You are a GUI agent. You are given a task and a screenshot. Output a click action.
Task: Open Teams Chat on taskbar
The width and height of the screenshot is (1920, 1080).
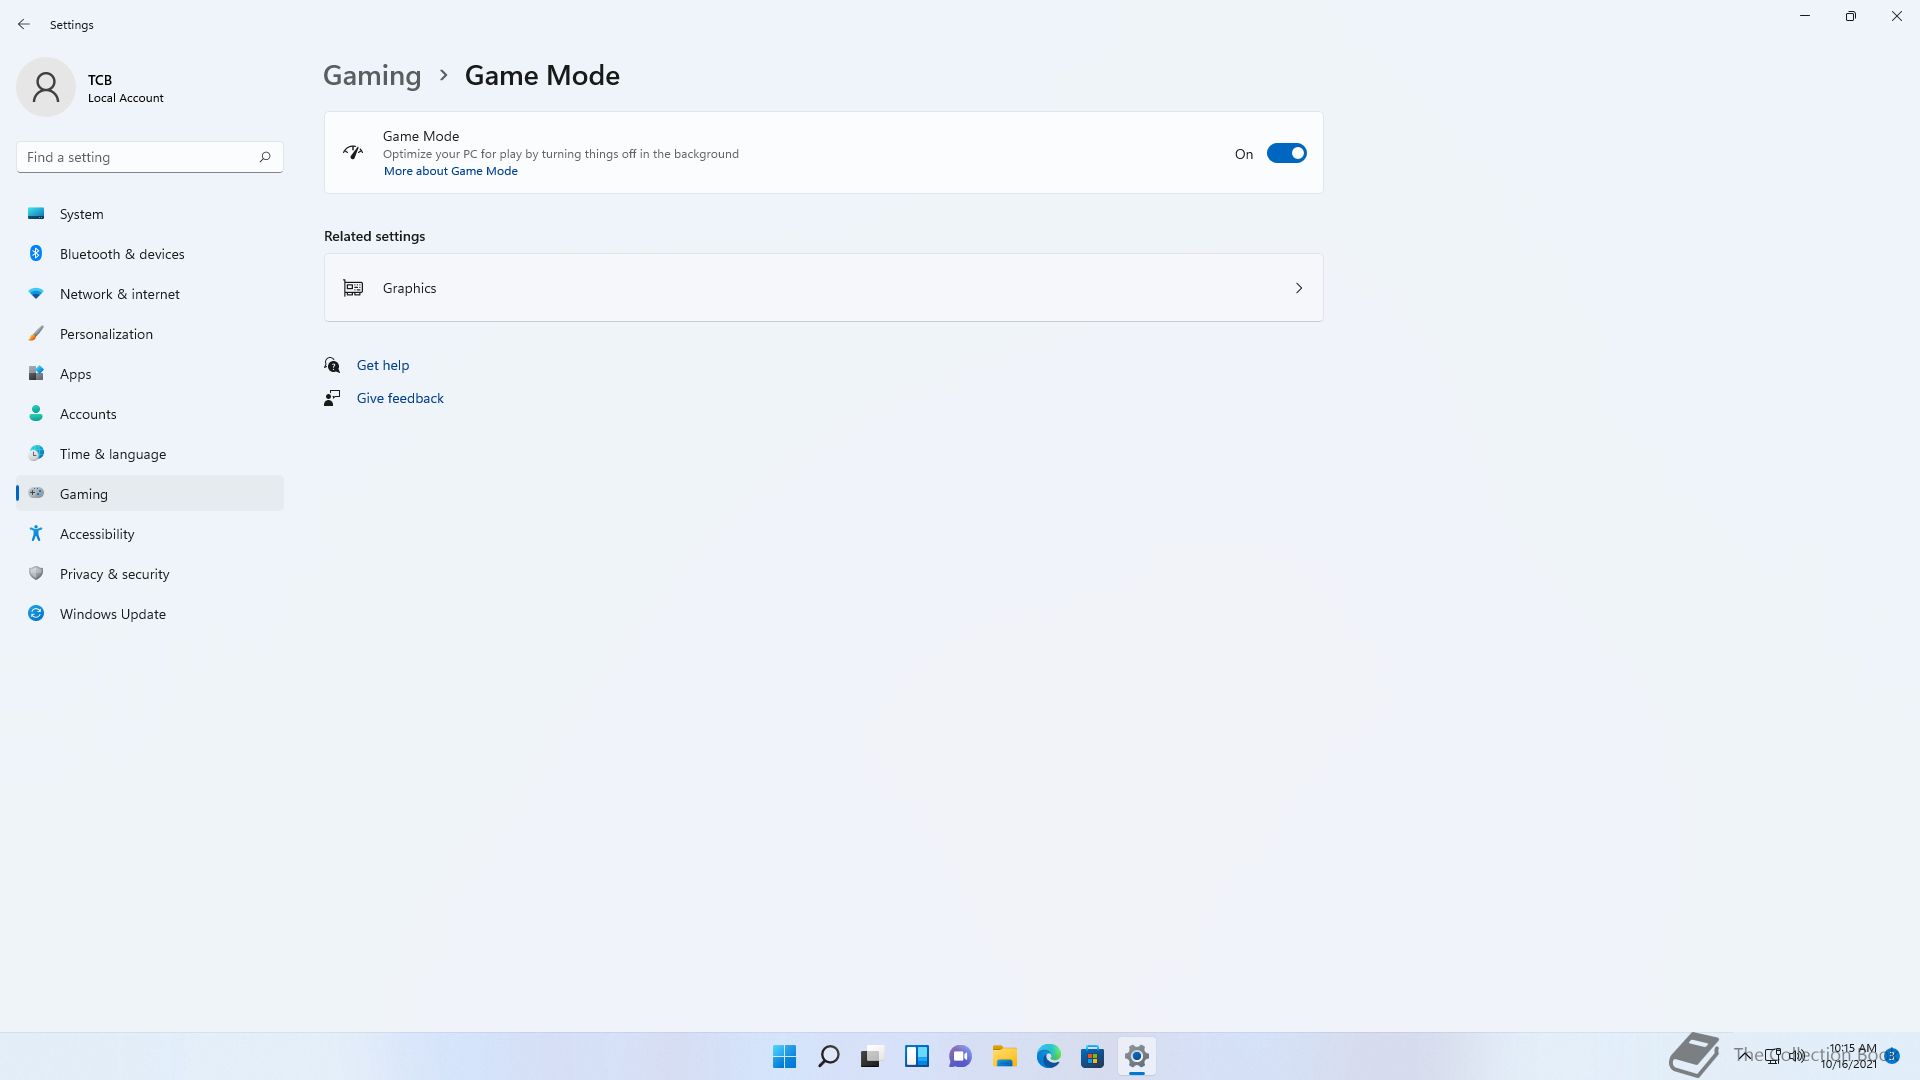pyautogui.click(x=961, y=1056)
